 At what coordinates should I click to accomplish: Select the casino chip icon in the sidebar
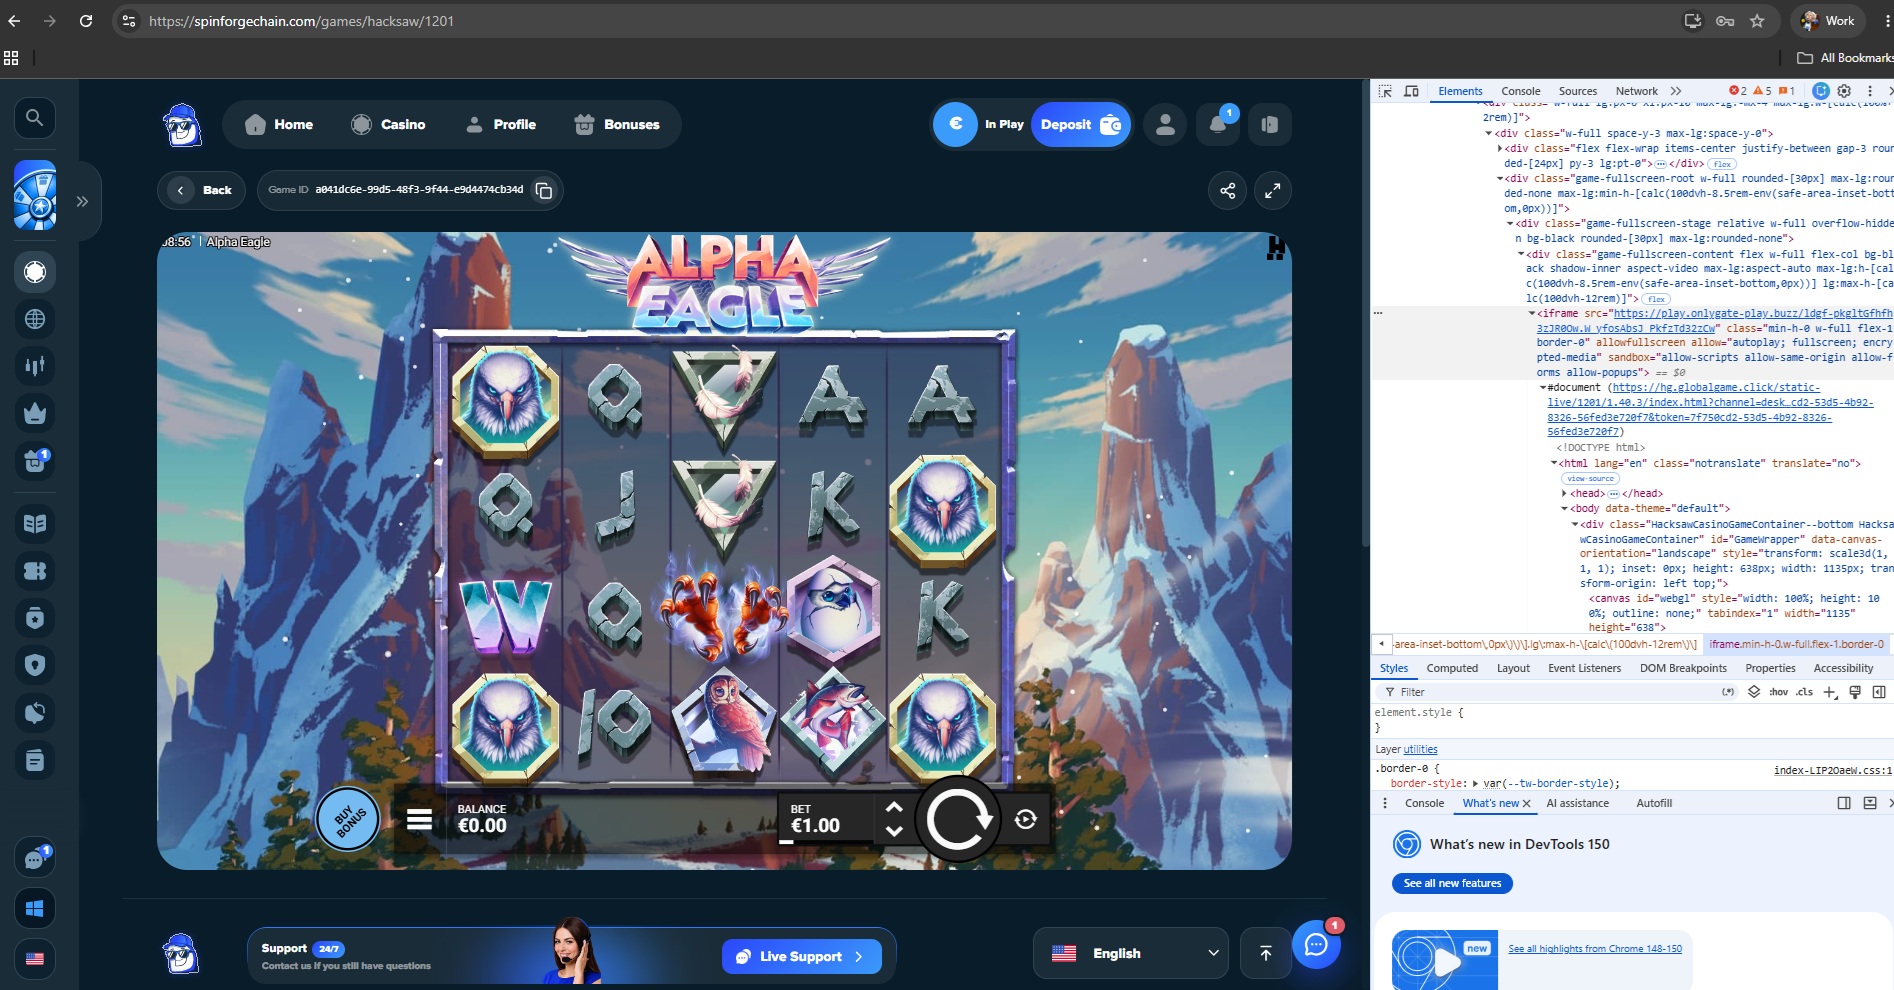(35, 272)
